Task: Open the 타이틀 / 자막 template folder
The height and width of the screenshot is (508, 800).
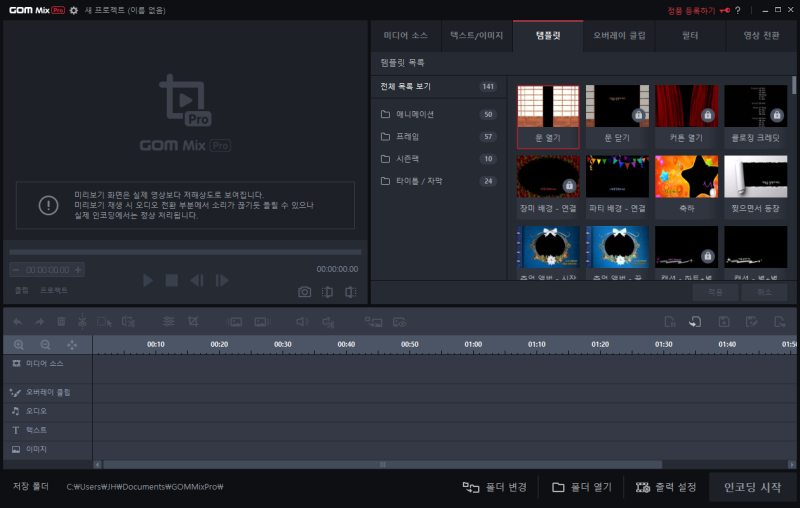Action: point(439,181)
